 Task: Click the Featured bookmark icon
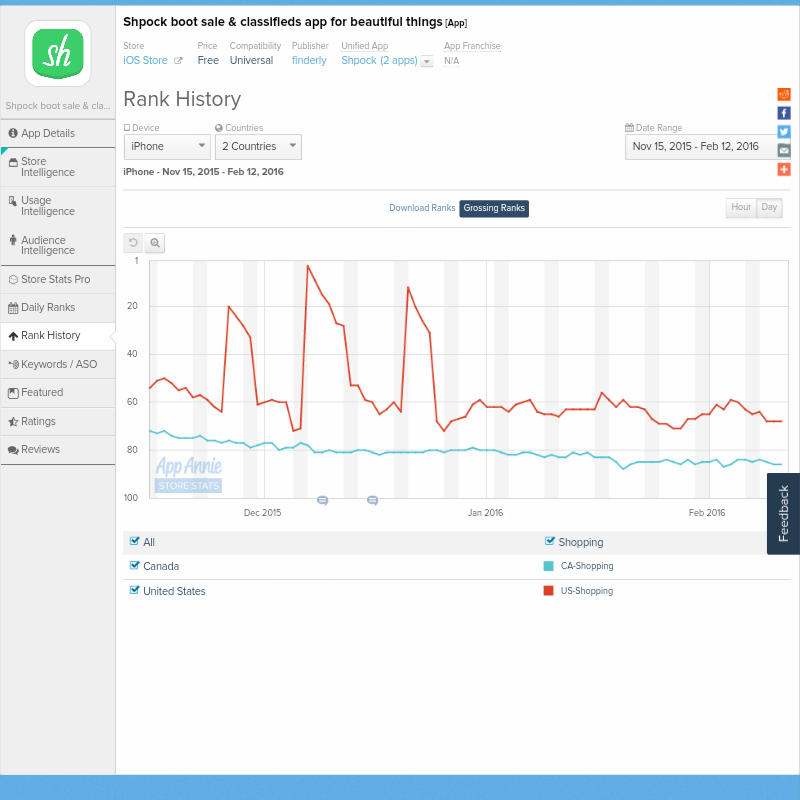coord(13,393)
